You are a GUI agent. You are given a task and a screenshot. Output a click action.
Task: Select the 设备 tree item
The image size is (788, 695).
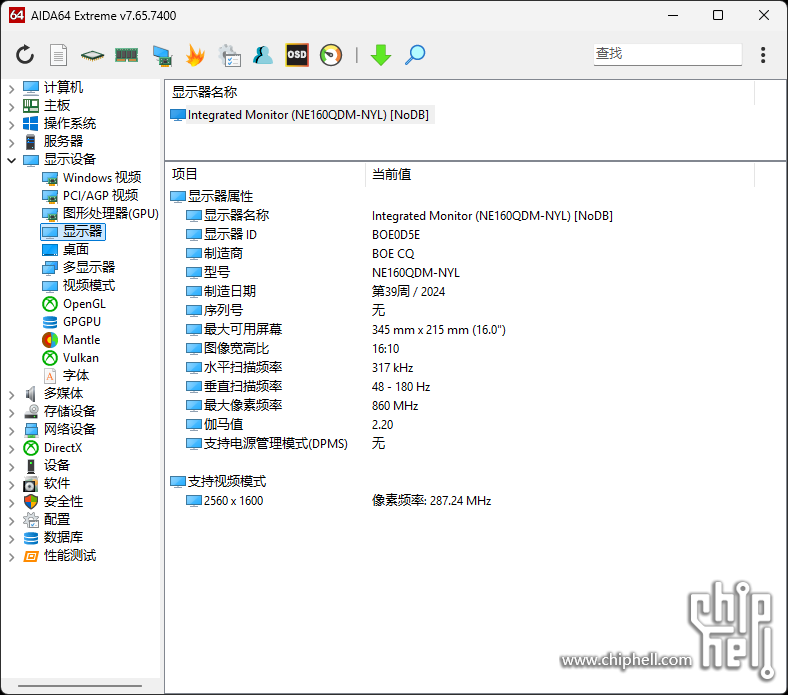click(x=56, y=465)
